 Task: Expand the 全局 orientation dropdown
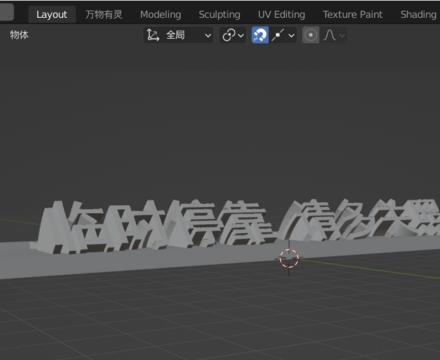click(179, 35)
